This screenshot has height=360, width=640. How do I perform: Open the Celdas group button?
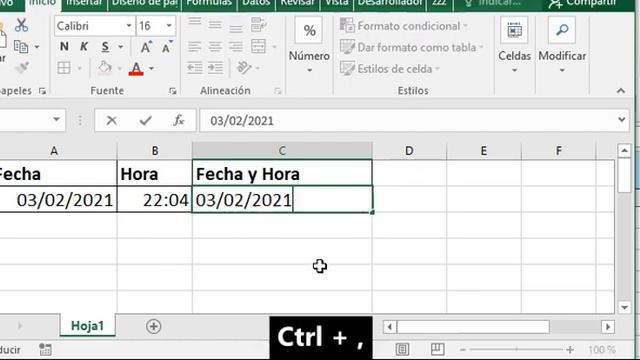[x=514, y=45]
